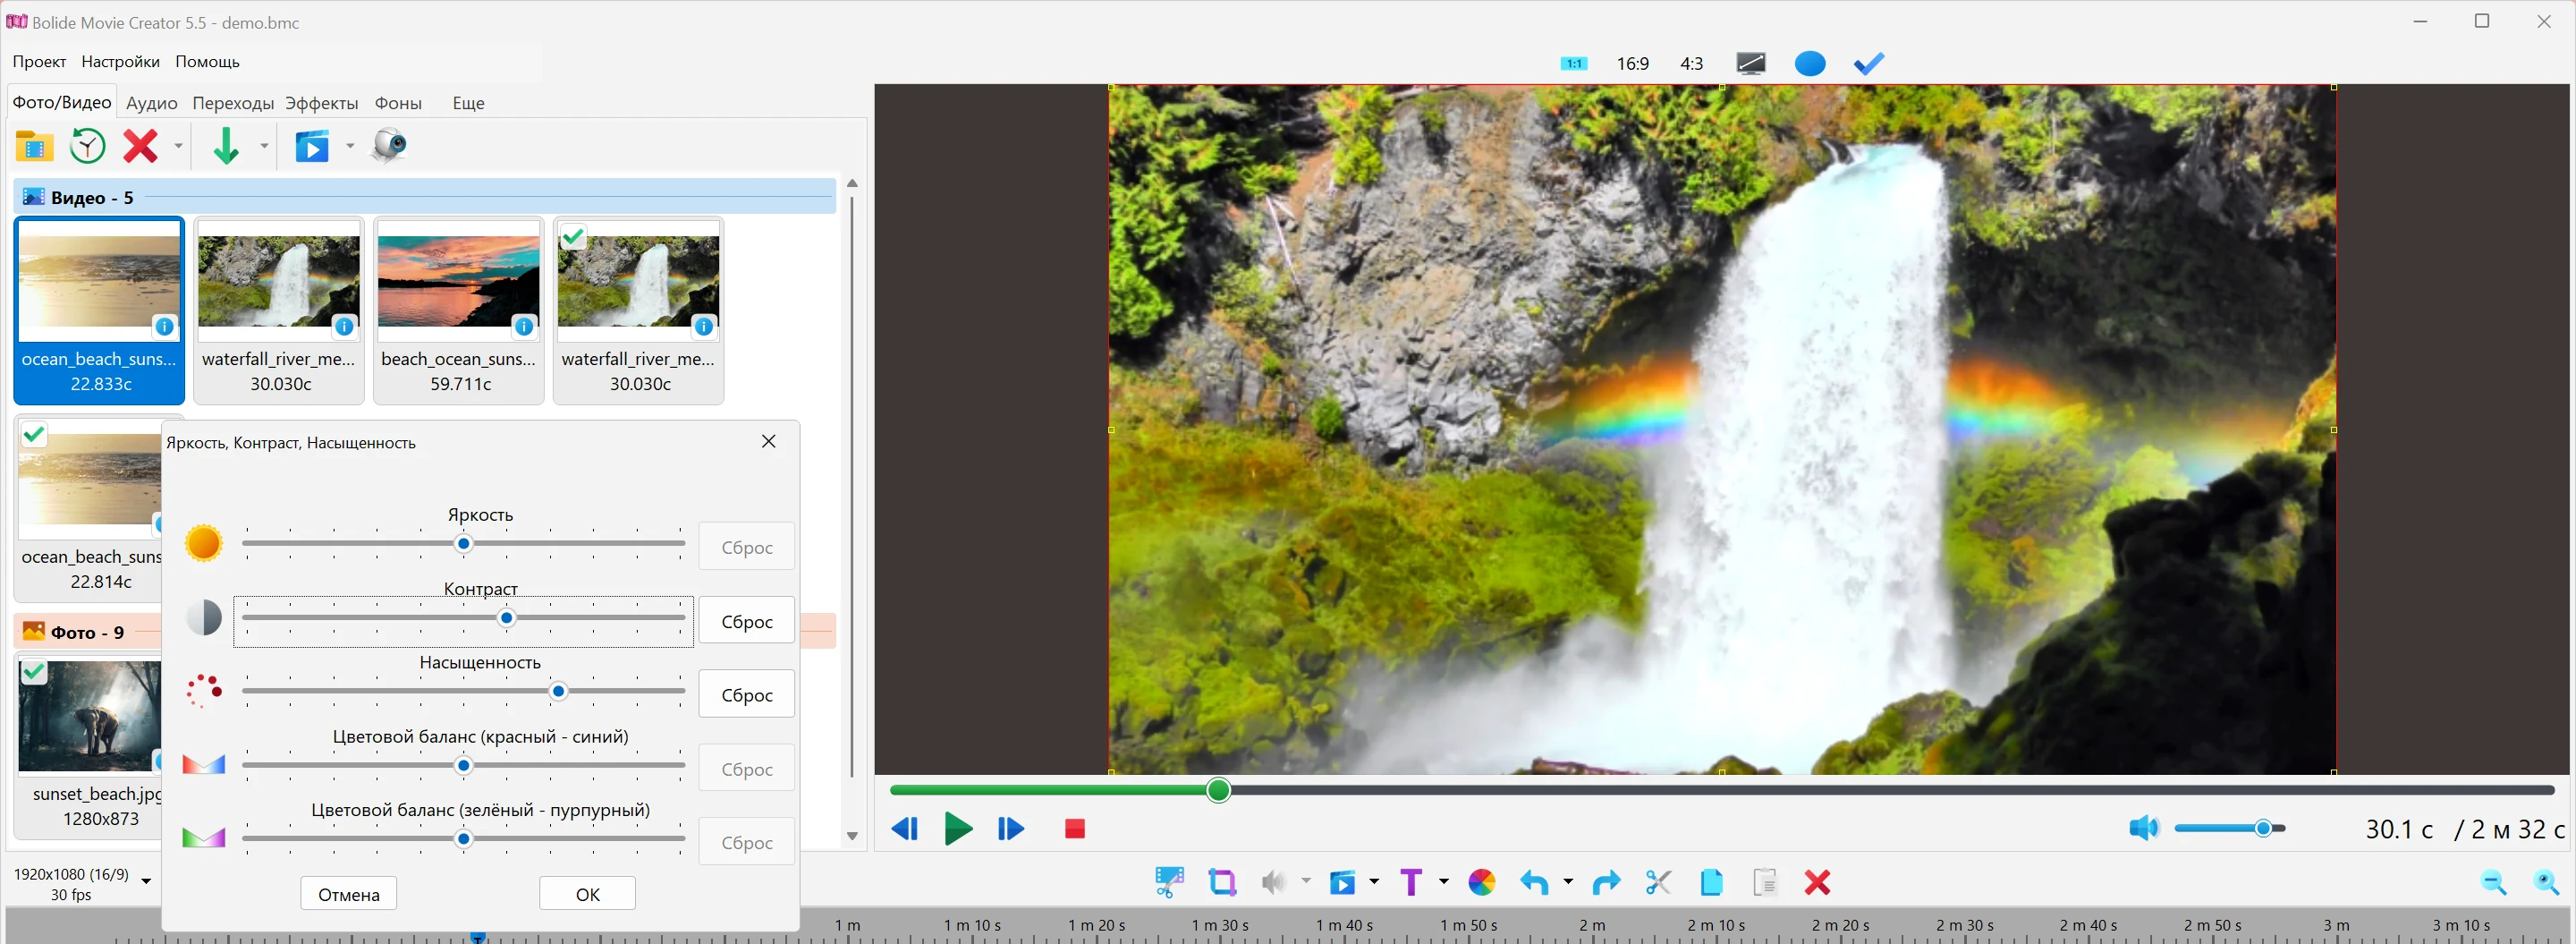
Task: Click the blue copy icon in timeline toolbar
Action: [1711, 882]
